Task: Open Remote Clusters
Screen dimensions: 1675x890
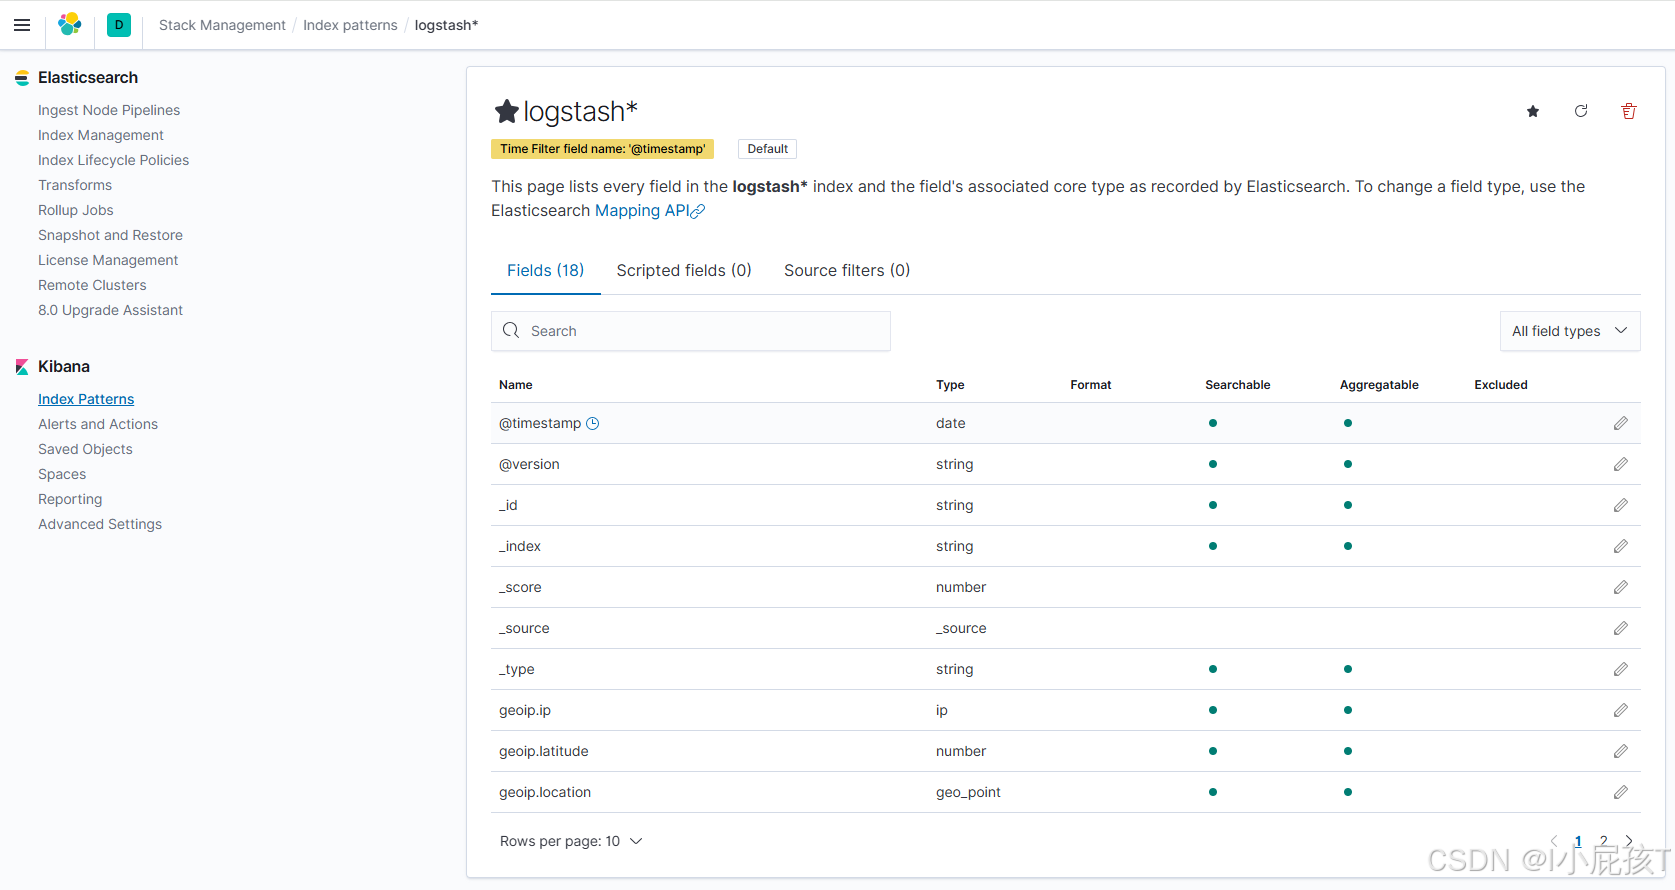Action: [92, 285]
